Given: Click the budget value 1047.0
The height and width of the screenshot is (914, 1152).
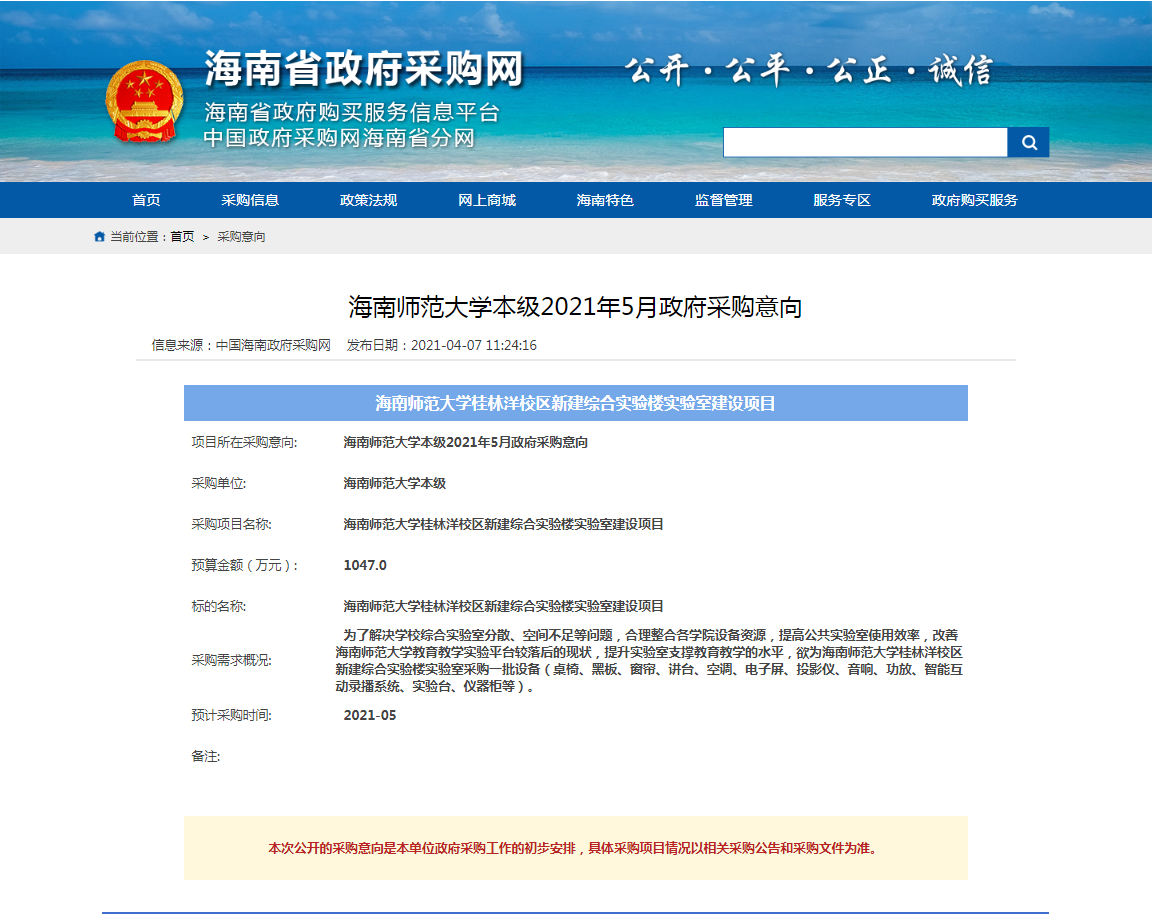Looking at the screenshot, I should tap(365, 565).
